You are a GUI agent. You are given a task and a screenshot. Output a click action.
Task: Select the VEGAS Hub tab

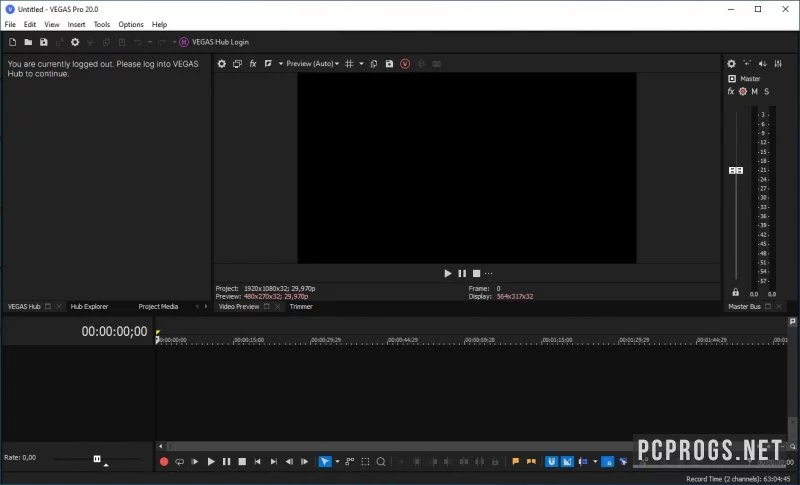23,307
